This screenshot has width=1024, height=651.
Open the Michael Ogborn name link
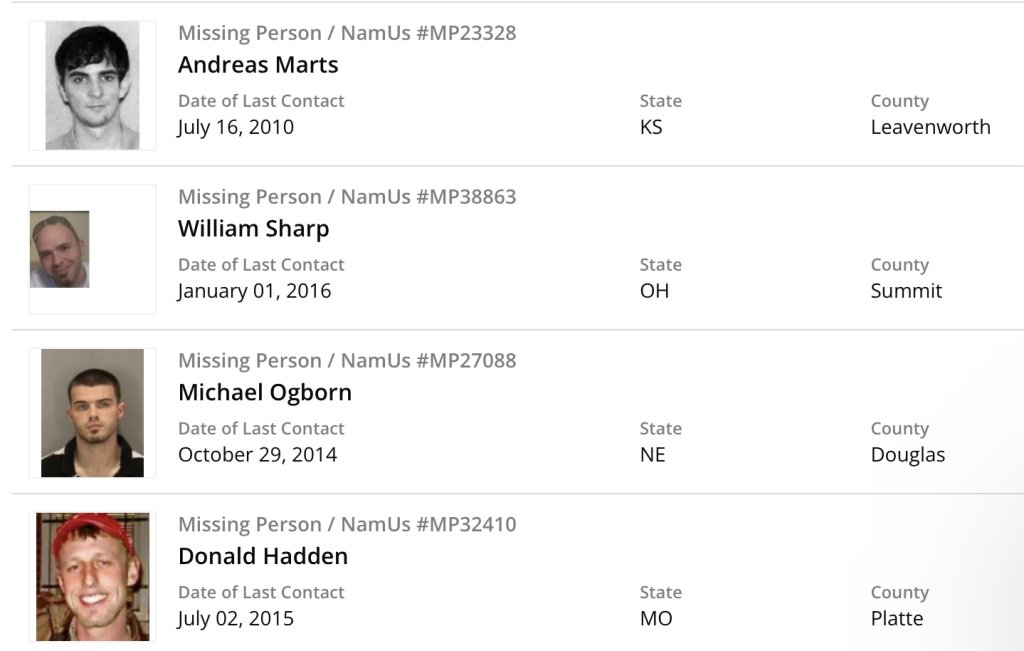[265, 393]
